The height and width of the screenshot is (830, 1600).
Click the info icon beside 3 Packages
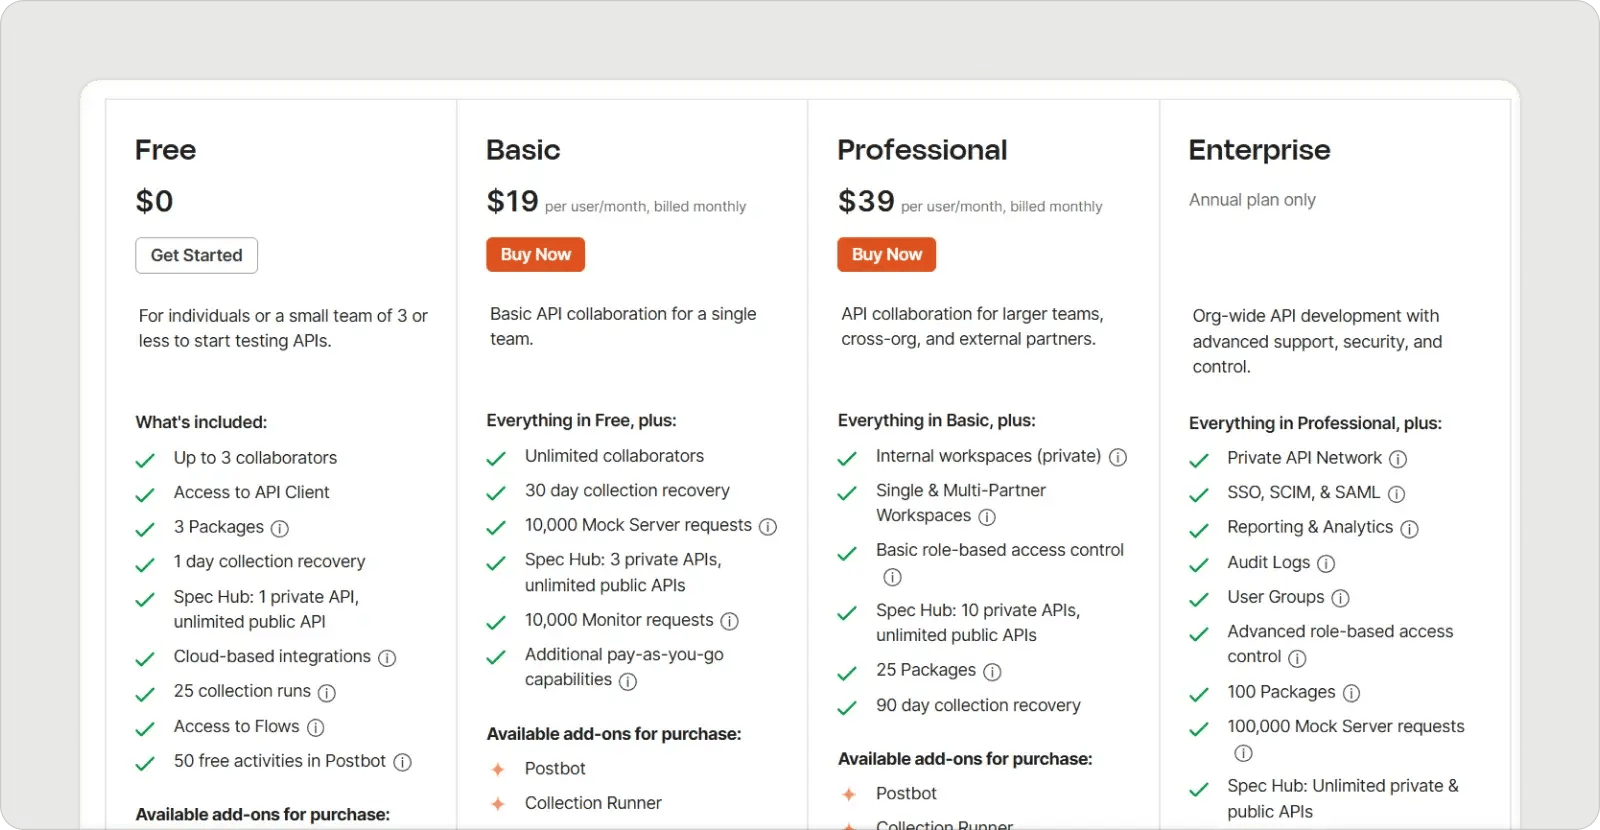pos(280,528)
